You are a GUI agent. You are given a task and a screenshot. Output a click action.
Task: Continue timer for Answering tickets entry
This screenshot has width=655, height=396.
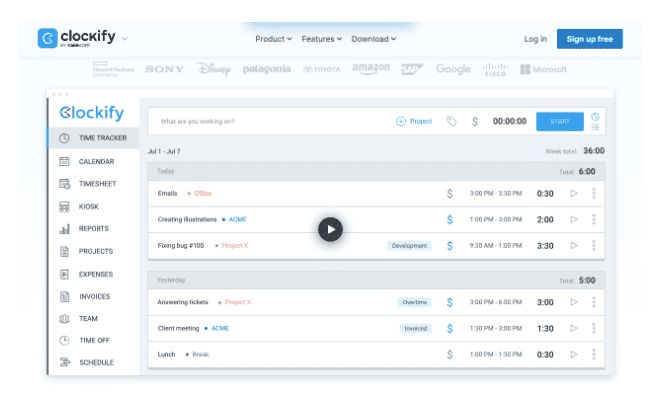(574, 302)
